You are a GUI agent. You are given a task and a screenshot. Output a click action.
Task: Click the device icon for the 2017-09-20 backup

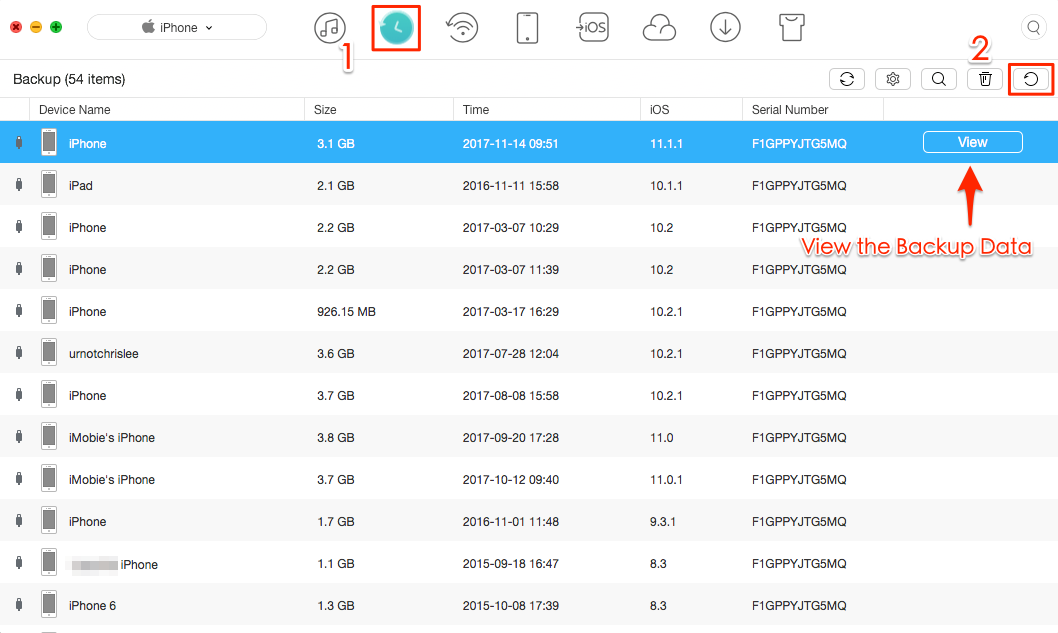[49, 436]
